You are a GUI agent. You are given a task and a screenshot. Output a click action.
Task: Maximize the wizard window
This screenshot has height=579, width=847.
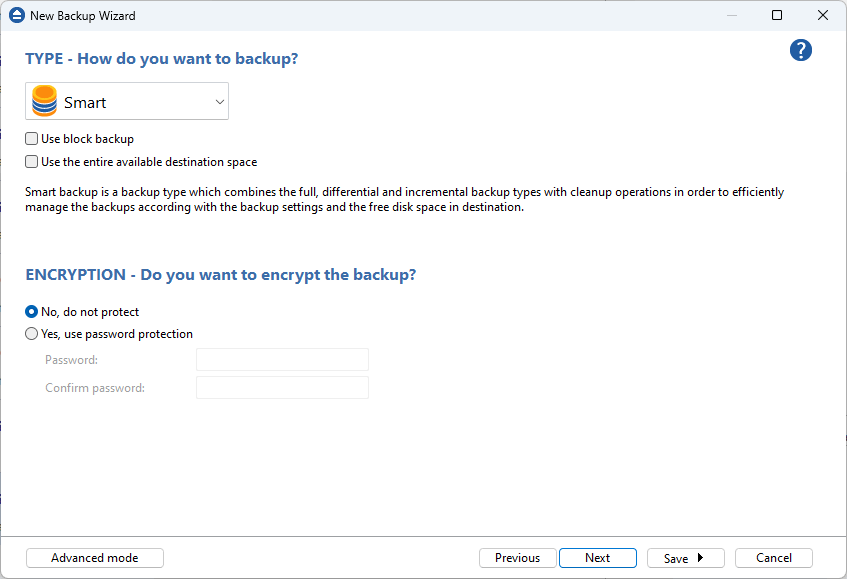coord(777,16)
